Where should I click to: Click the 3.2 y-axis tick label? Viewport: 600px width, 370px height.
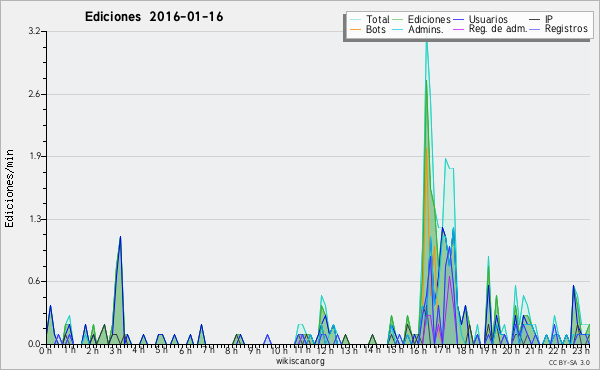click(x=34, y=31)
